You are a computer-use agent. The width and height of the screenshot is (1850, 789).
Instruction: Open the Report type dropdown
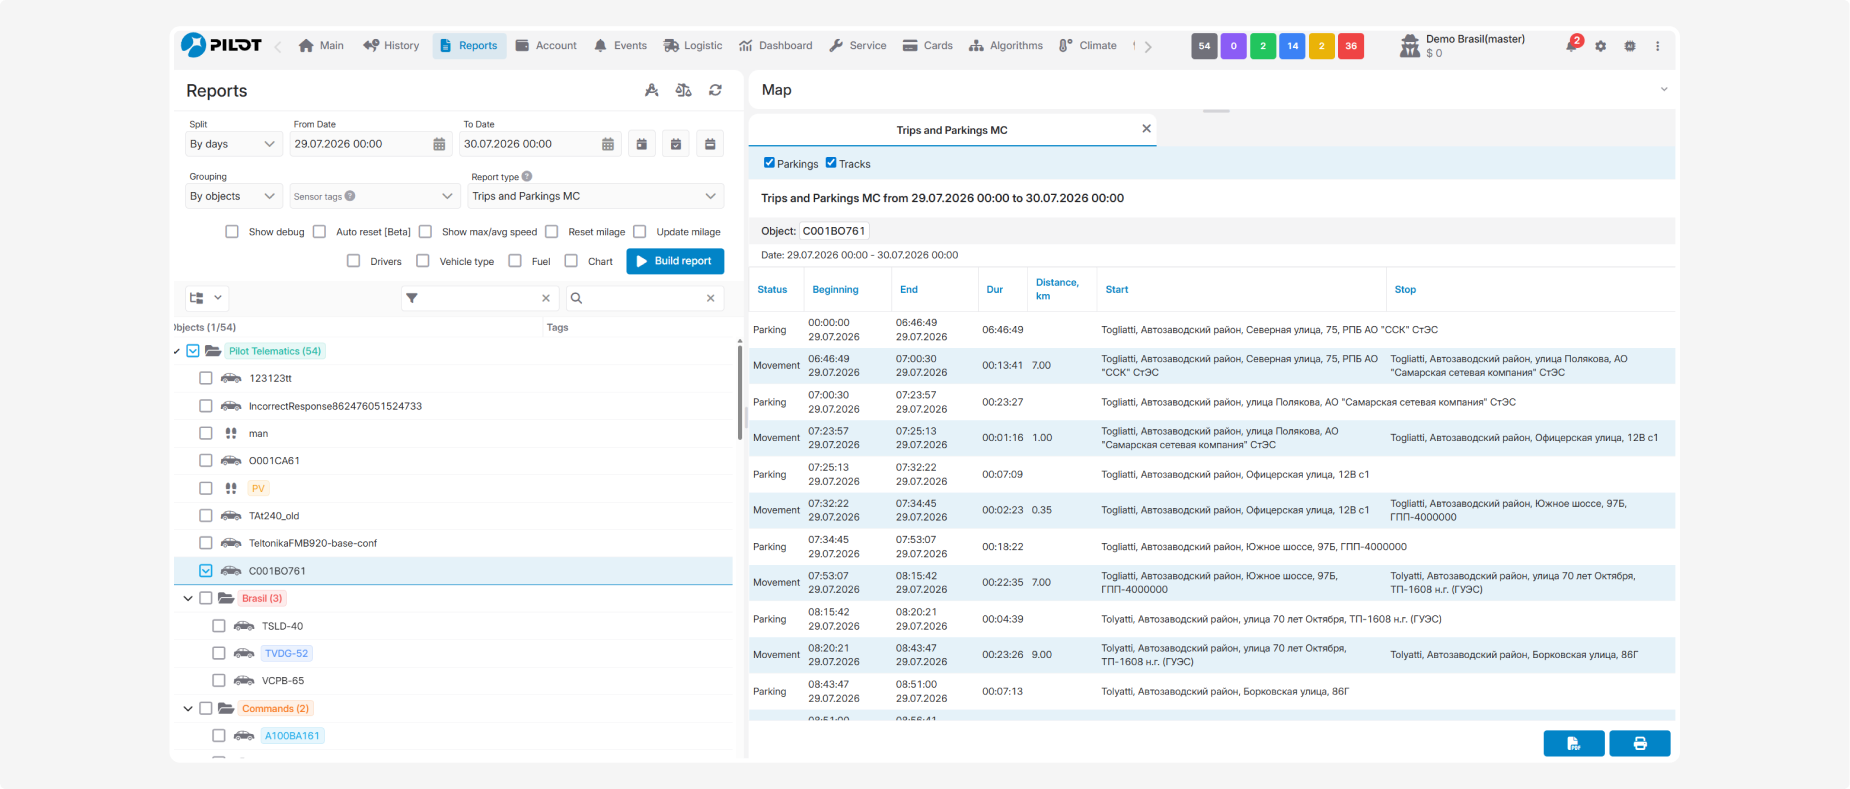(596, 196)
